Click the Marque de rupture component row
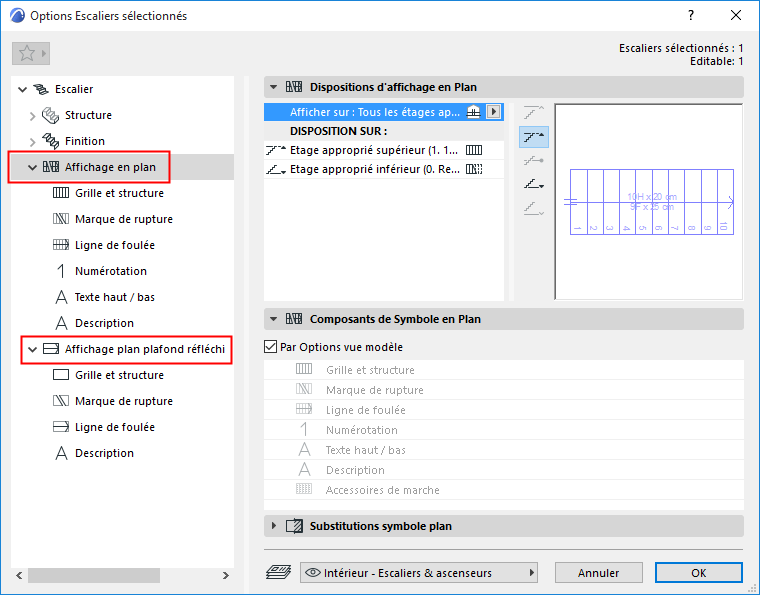Viewport: 760px width, 595px height. pos(504,390)
